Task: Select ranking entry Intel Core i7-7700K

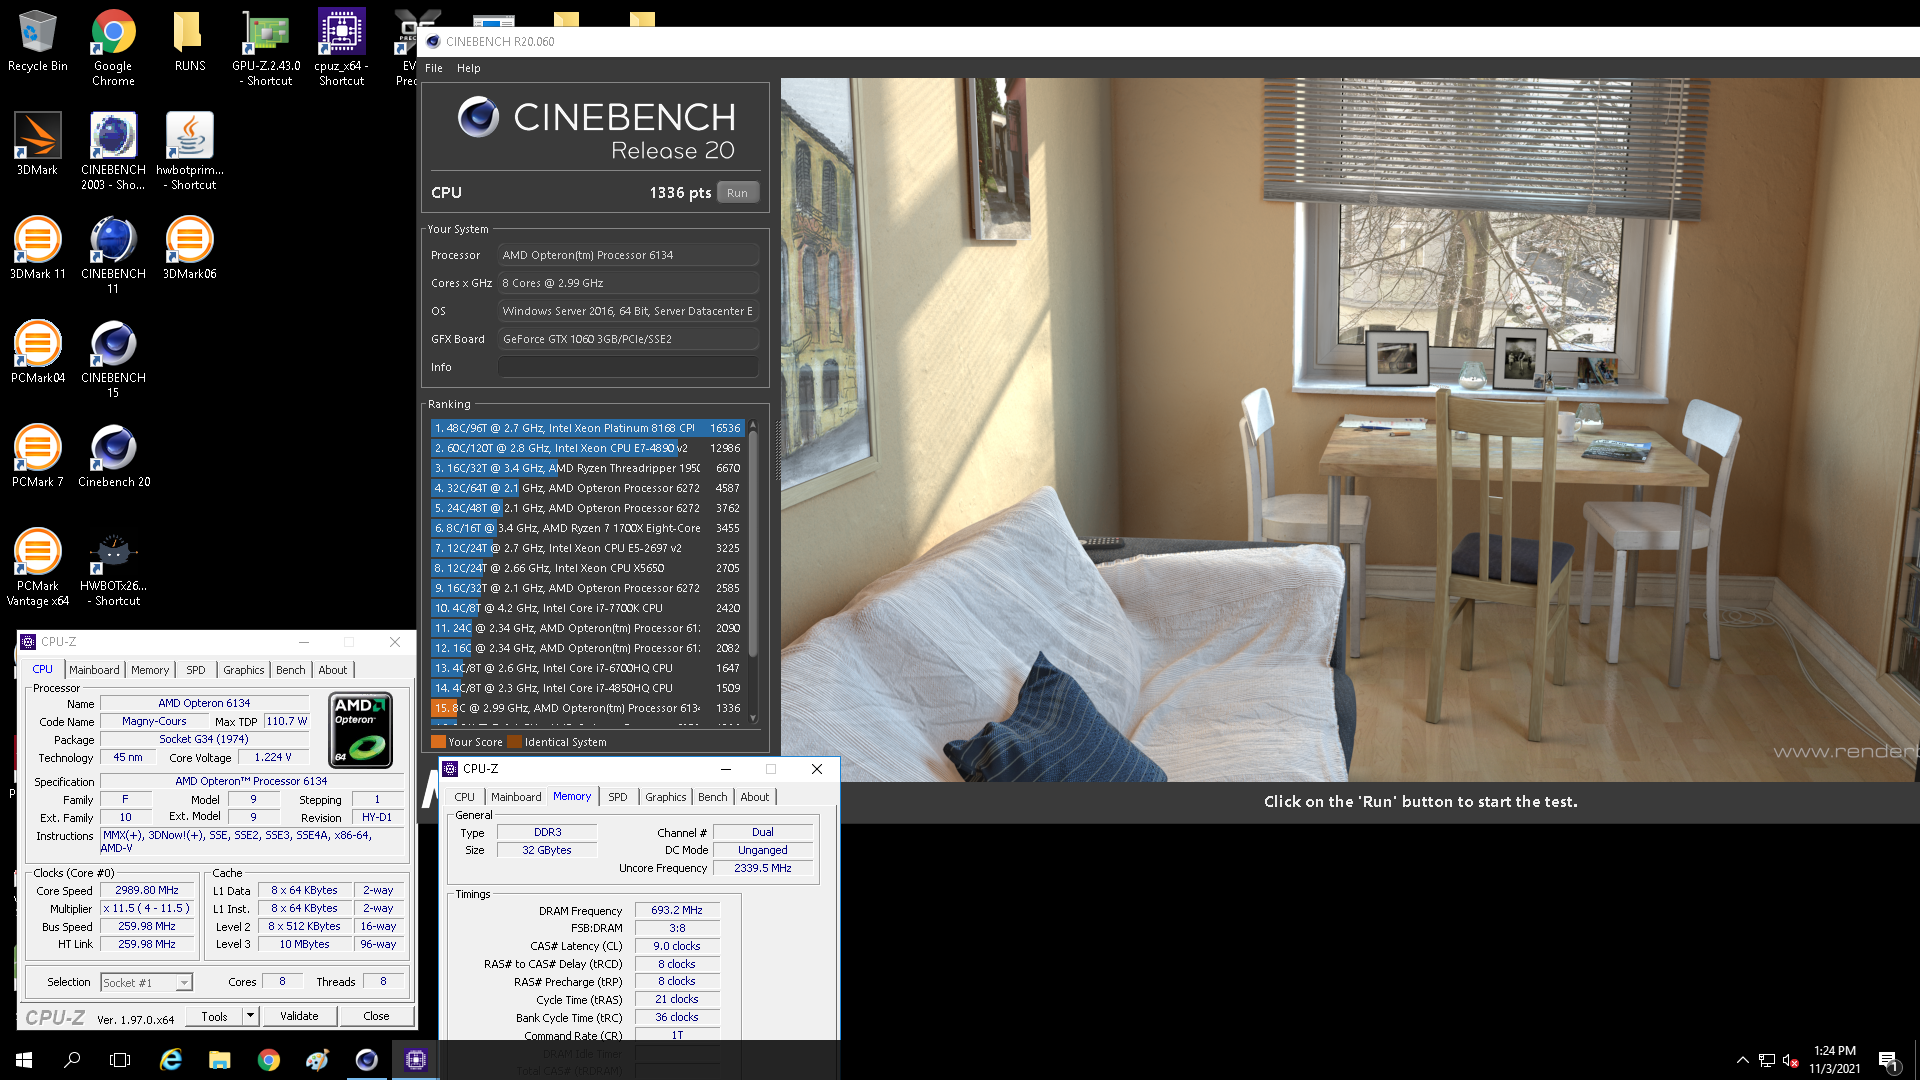Action: click(x=587, y=608)
